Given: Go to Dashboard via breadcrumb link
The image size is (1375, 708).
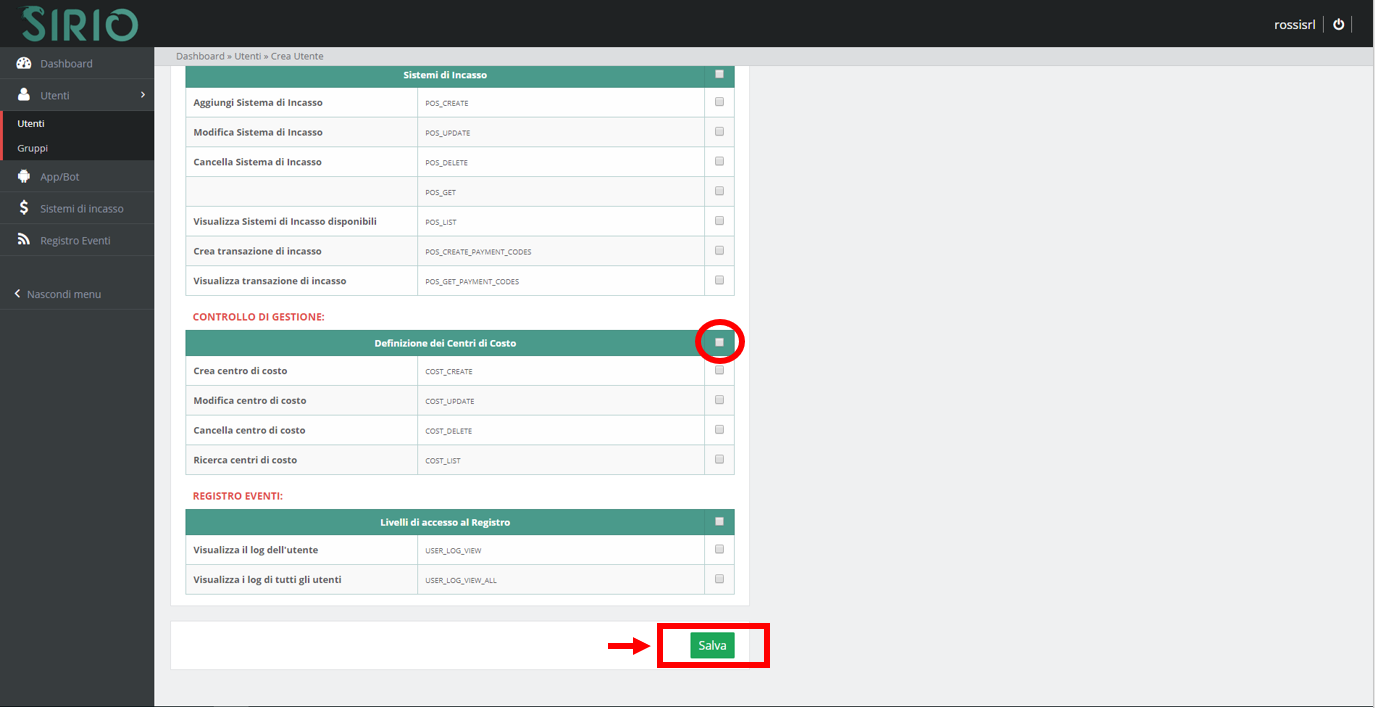Looking at the screenshot, I should pos(199,56).
